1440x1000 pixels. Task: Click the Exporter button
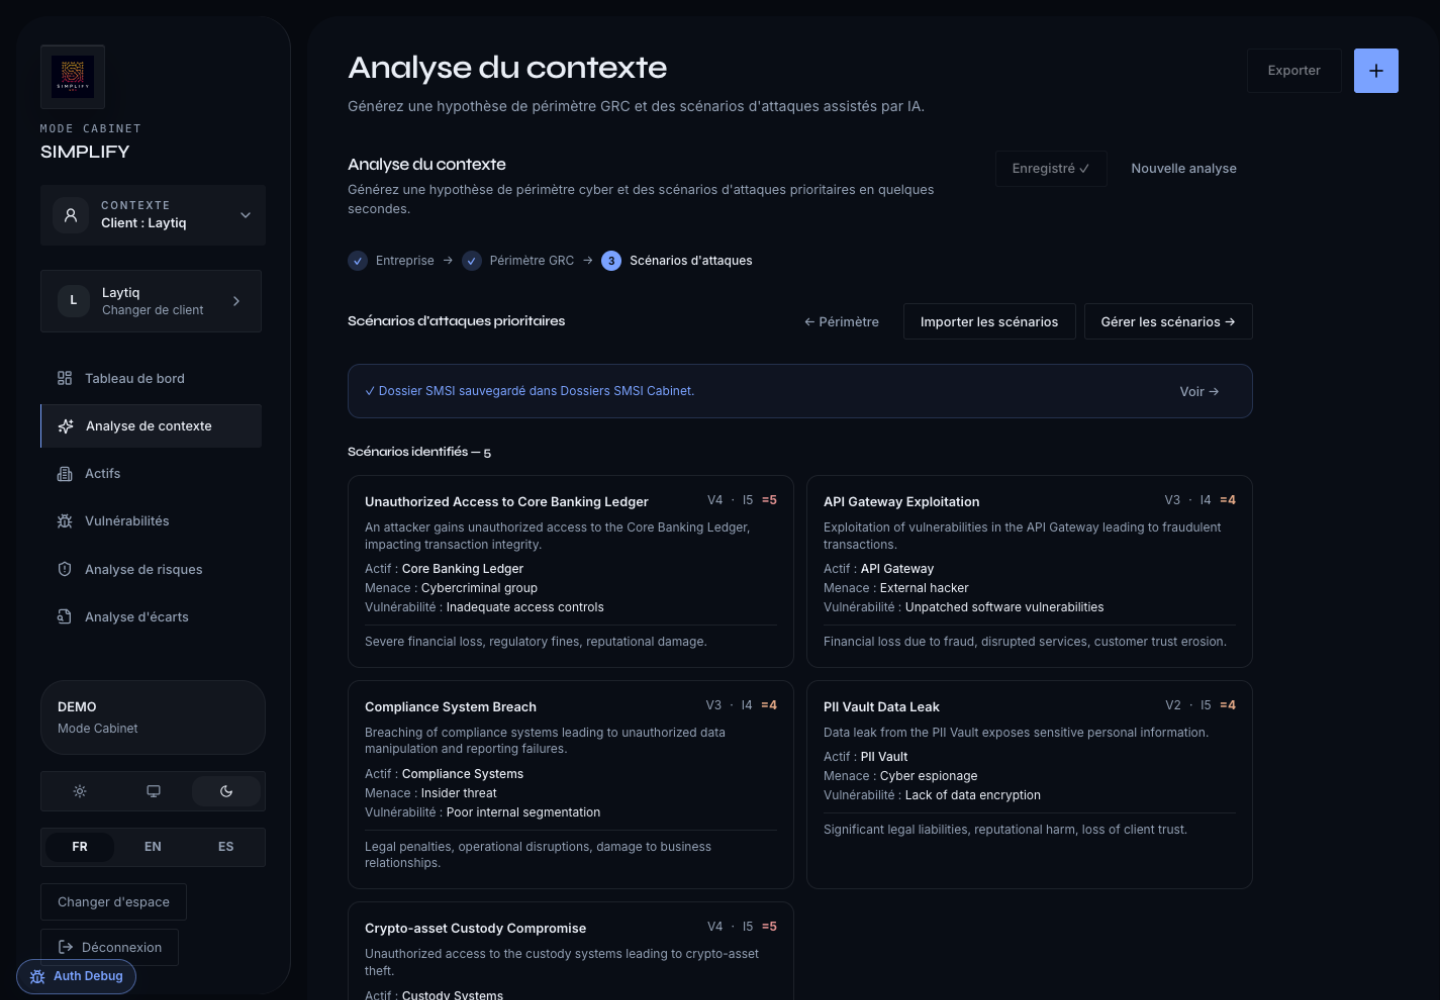click(x=1294, y=71)
